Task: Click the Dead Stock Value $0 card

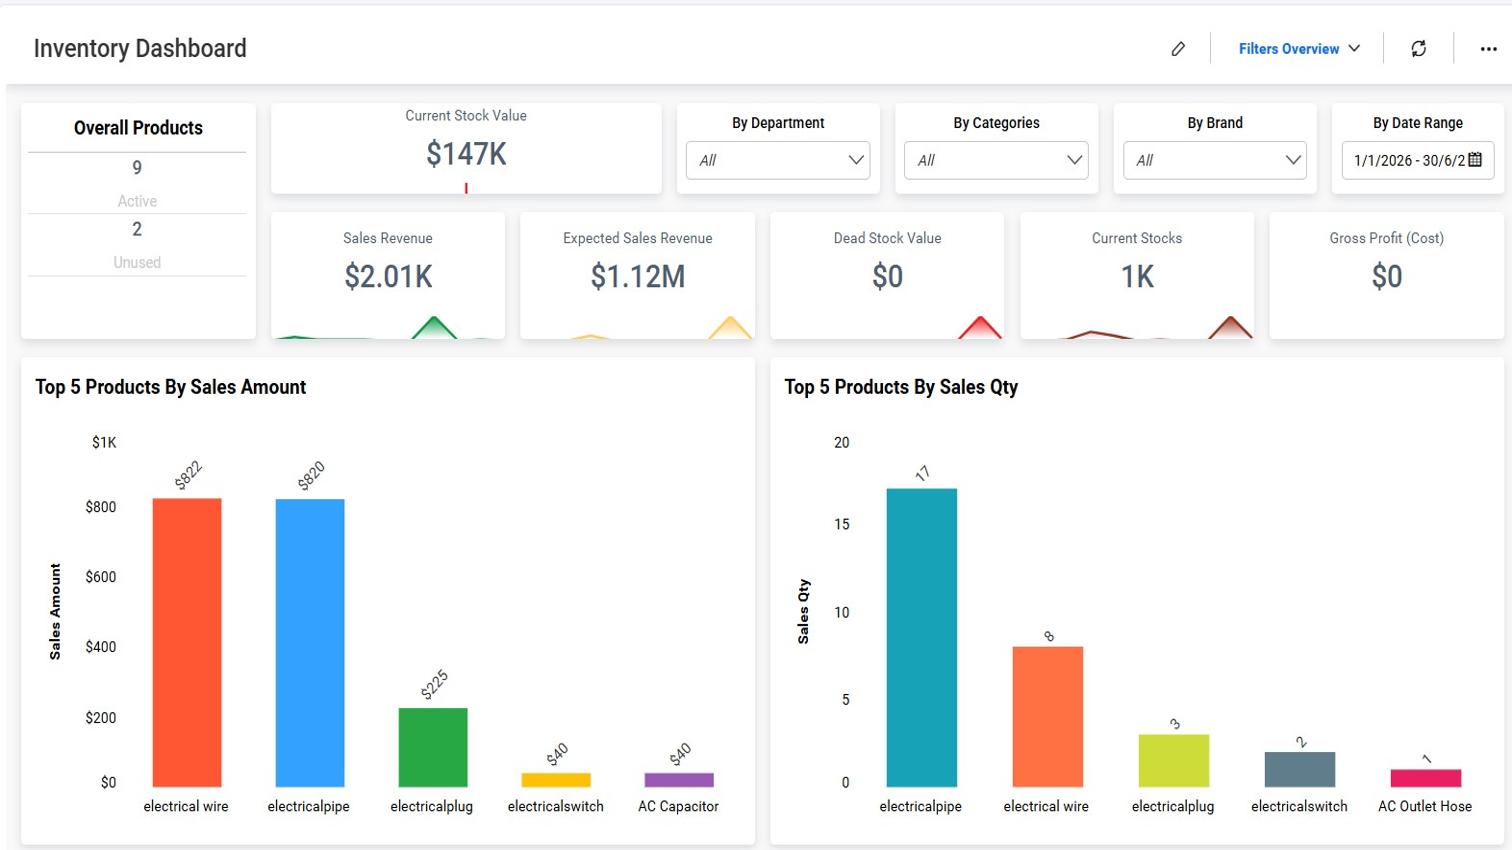Action: 887,275
